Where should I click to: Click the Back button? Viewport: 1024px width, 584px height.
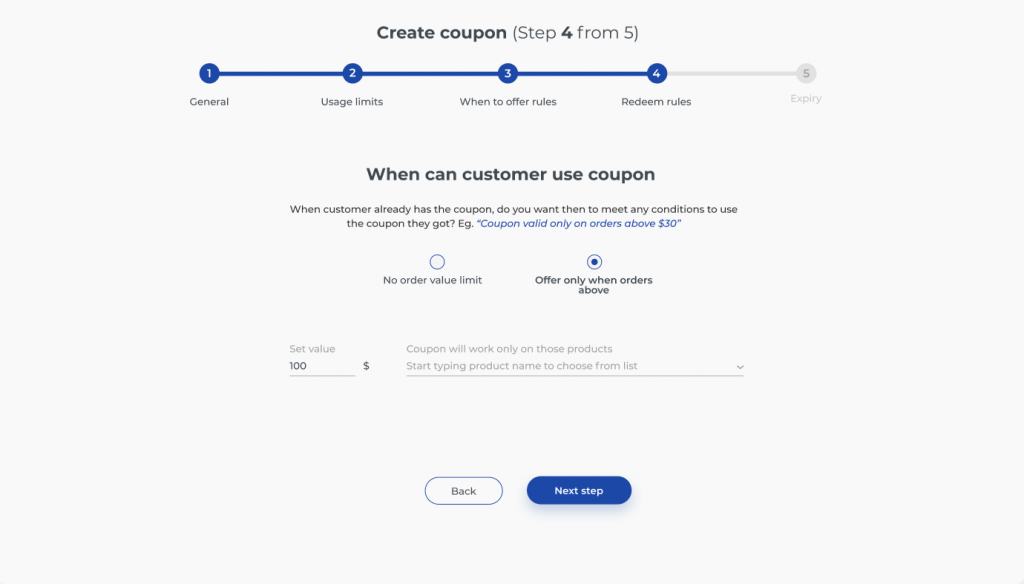click(x=464, y=491)
